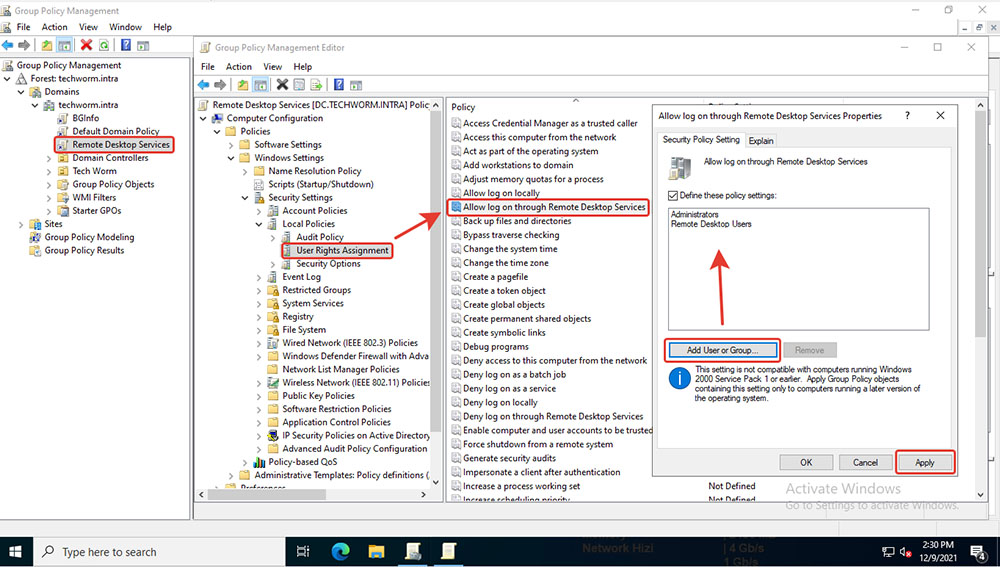The height and width of the screenshot is (567, 1000).
Task: Click the Back arrow in Group Policy Management Editor toolbar
Action: [203, 85]
